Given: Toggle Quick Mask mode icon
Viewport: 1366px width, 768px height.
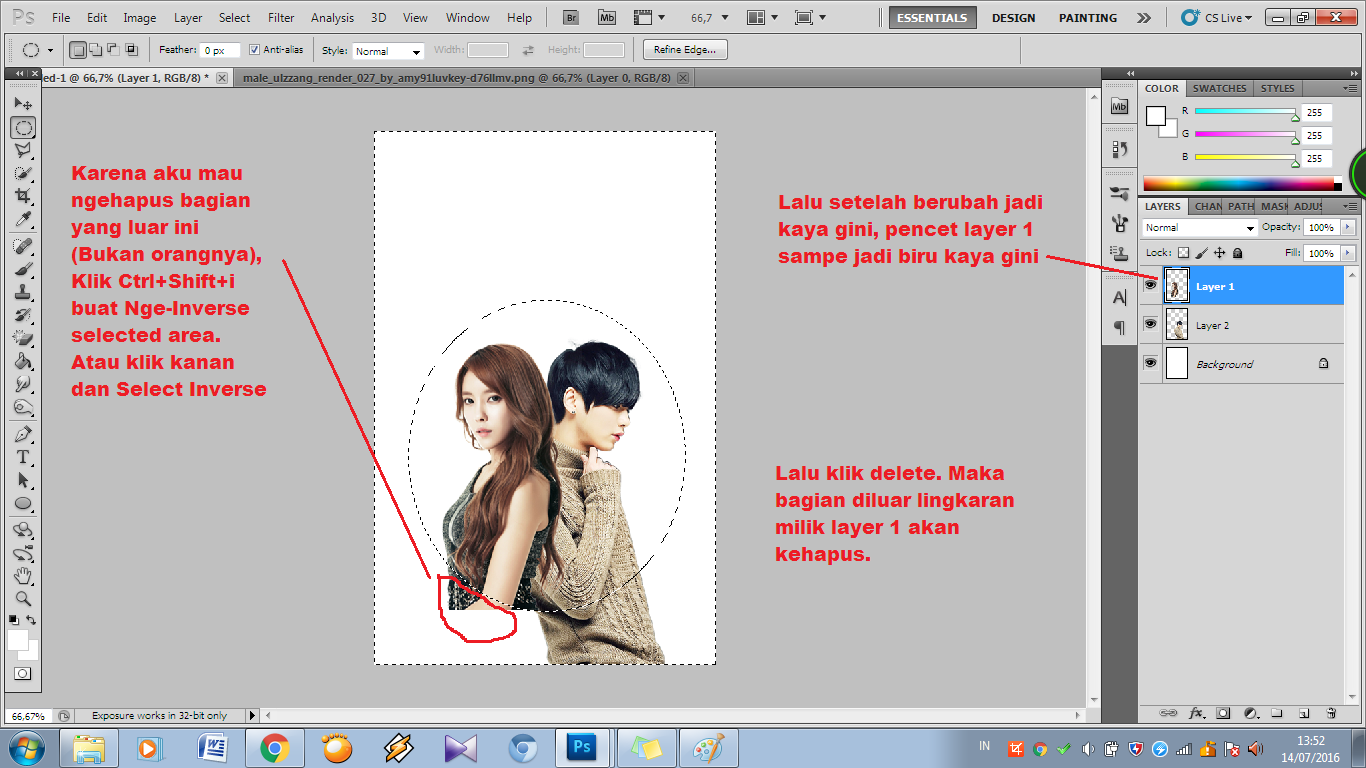Looking at the screenshot, I should (22, 674).
